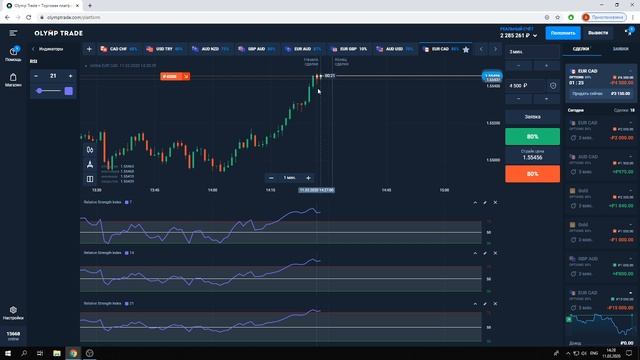This screenshot has height=360, width=640.
Task: Decrease the trade amount with minus
Action: (519, 99)
